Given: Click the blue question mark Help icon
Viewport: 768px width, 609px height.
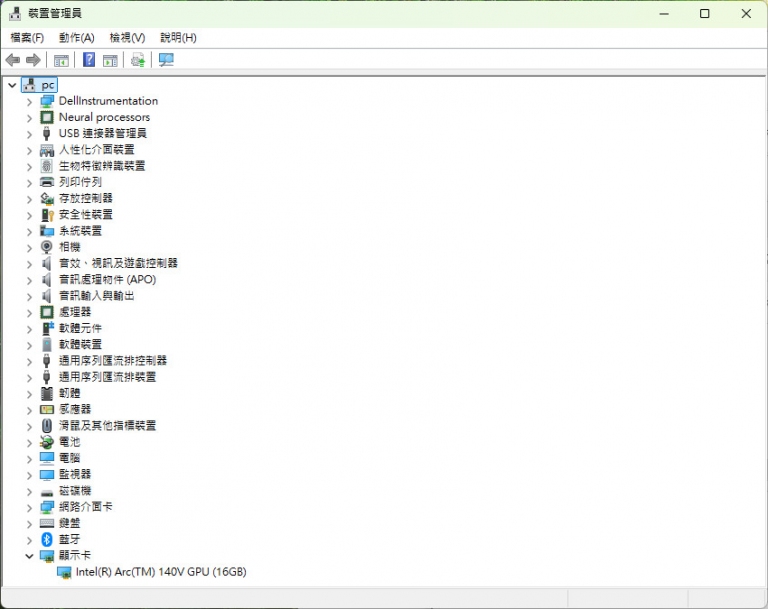Looking at the screenshot, I should [89, 60].
